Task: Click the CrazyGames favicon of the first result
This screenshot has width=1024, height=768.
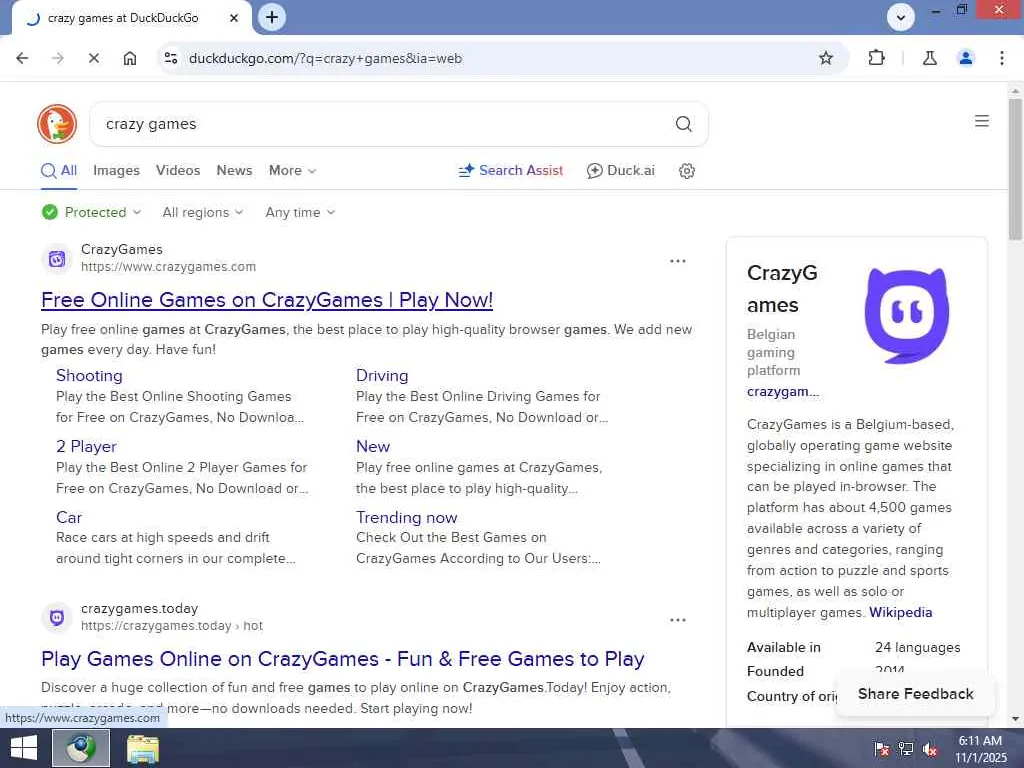Action: click(x=57, y=259)
